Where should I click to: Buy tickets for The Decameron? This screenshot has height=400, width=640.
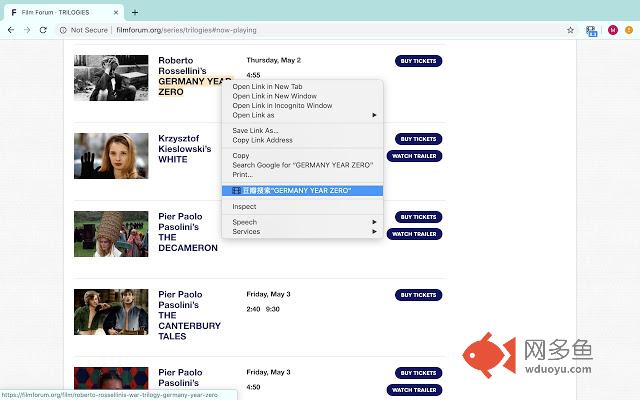(418, 217)
